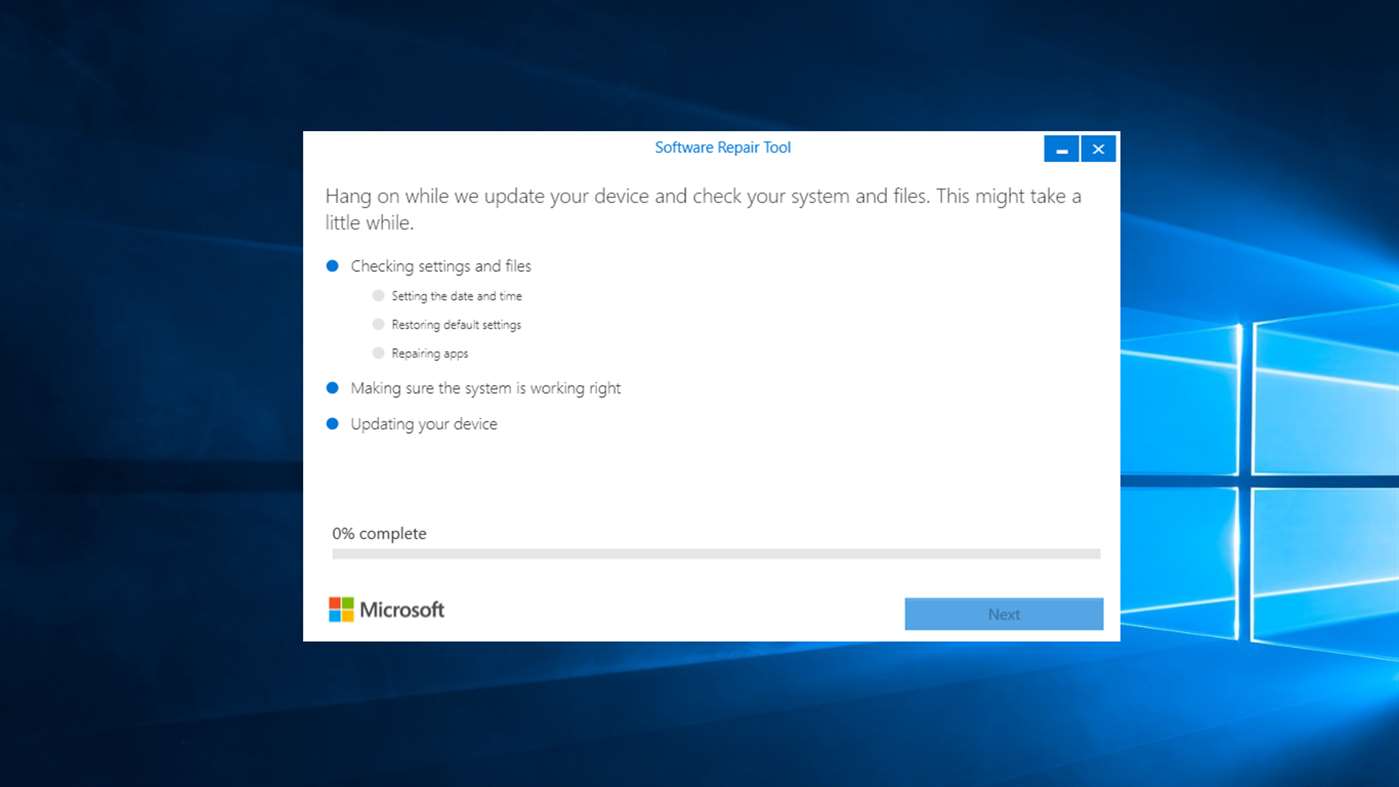
Task: Click the gray dot beside Restoring default settings
Action: coord(378,324)
